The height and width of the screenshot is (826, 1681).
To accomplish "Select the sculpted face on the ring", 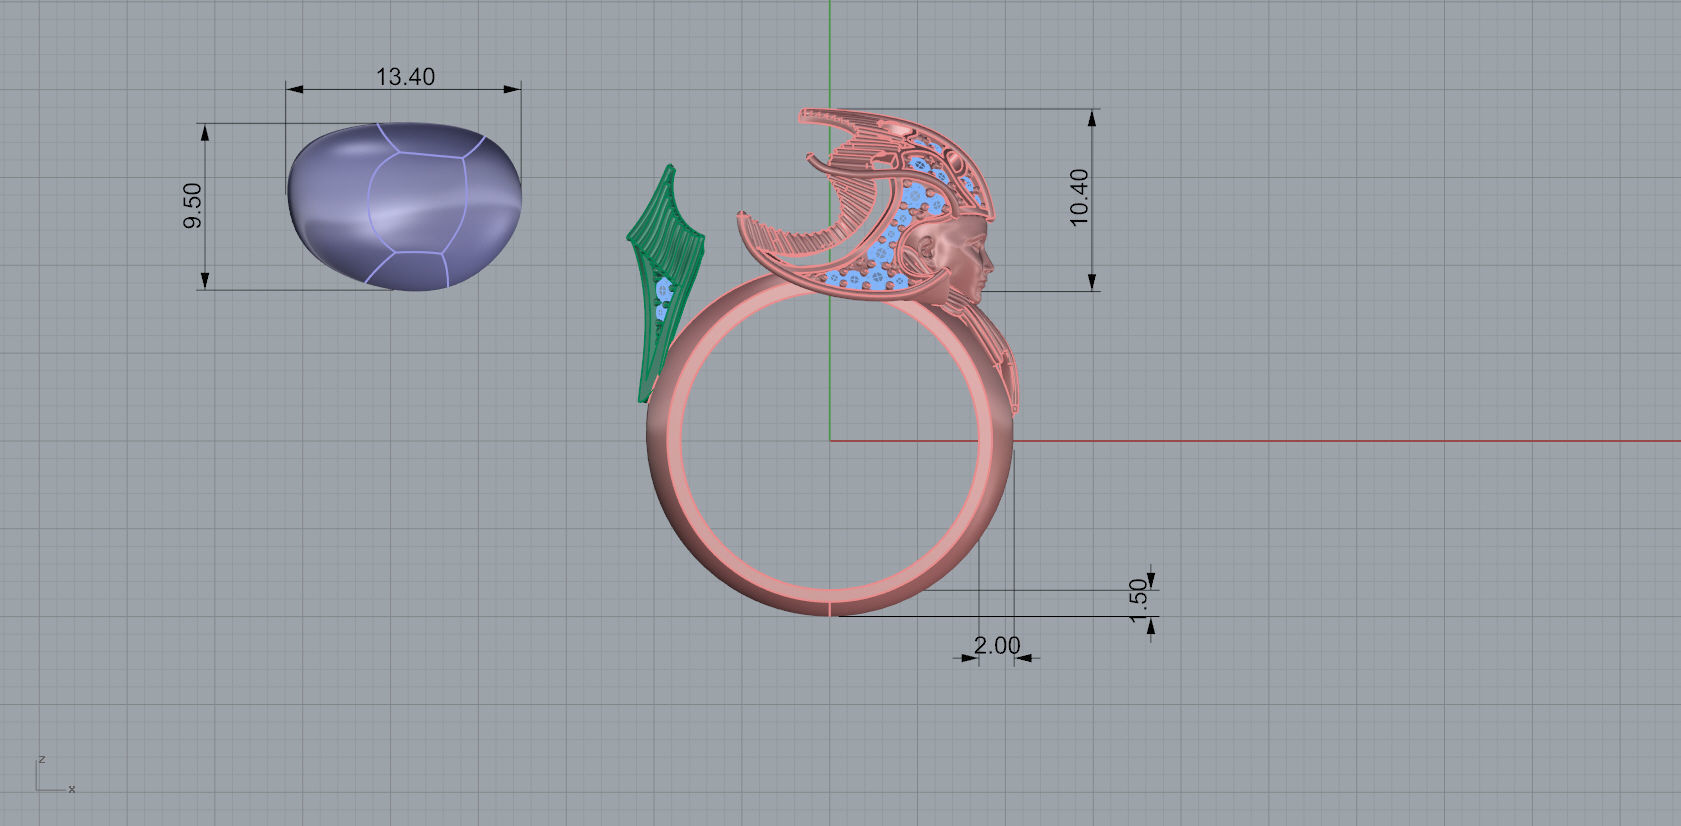I will click(958, 261).
